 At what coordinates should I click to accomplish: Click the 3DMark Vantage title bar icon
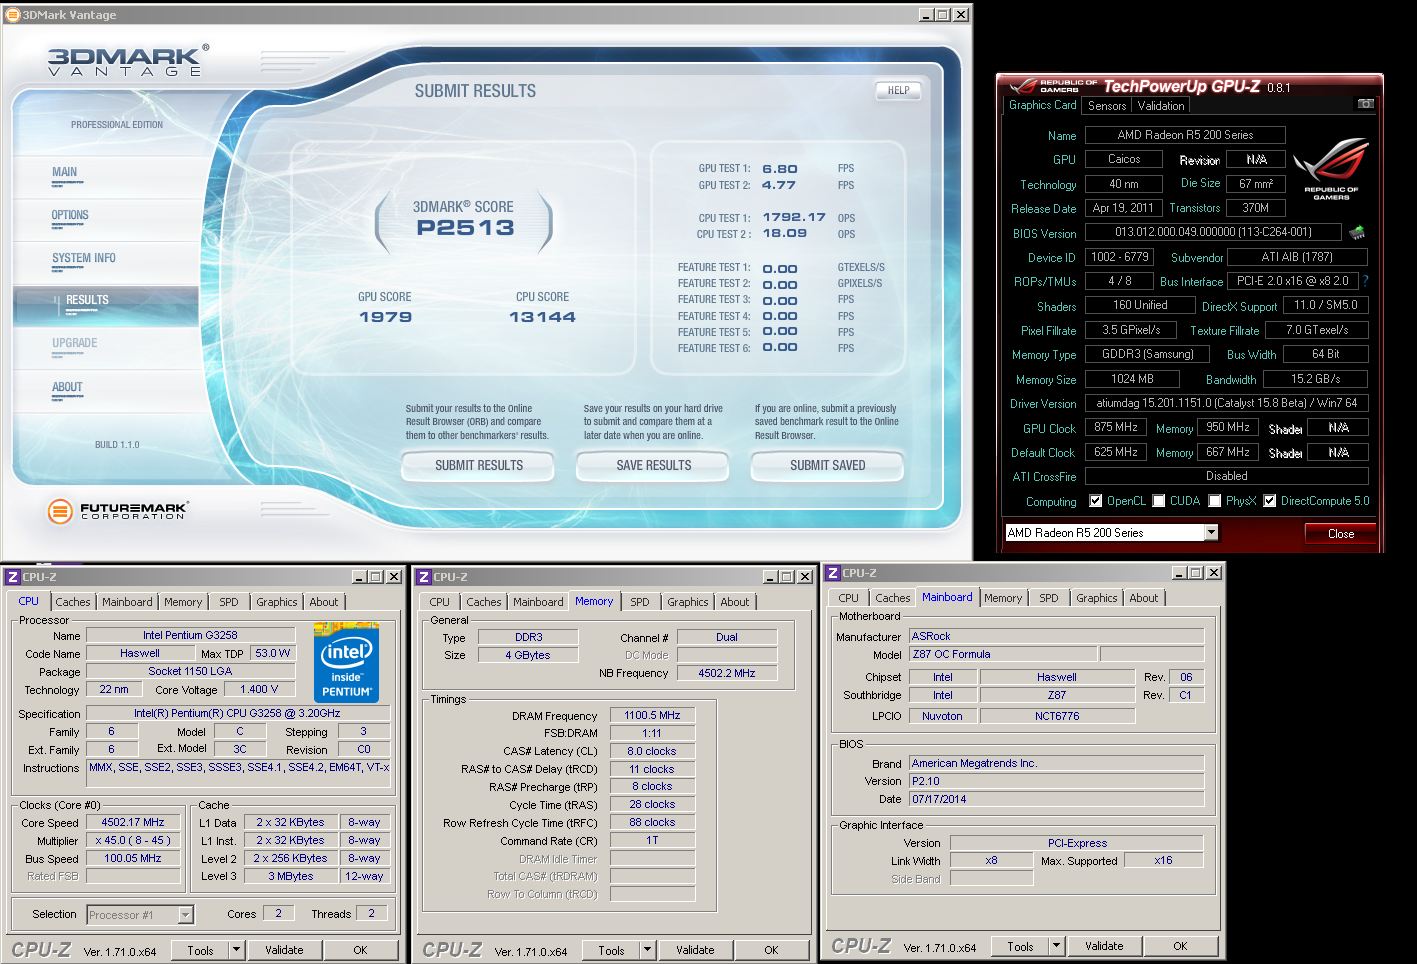point(12,15)
